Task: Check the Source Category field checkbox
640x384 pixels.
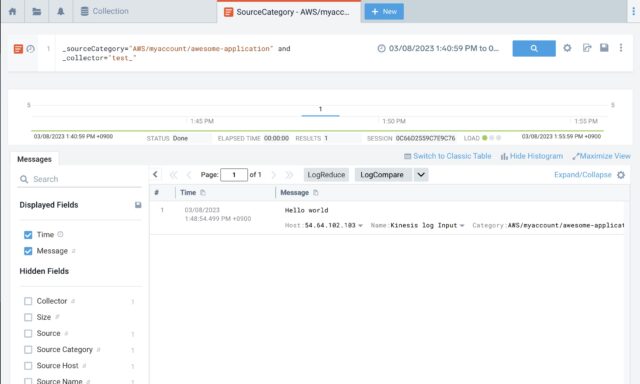Action: point(28,350)
